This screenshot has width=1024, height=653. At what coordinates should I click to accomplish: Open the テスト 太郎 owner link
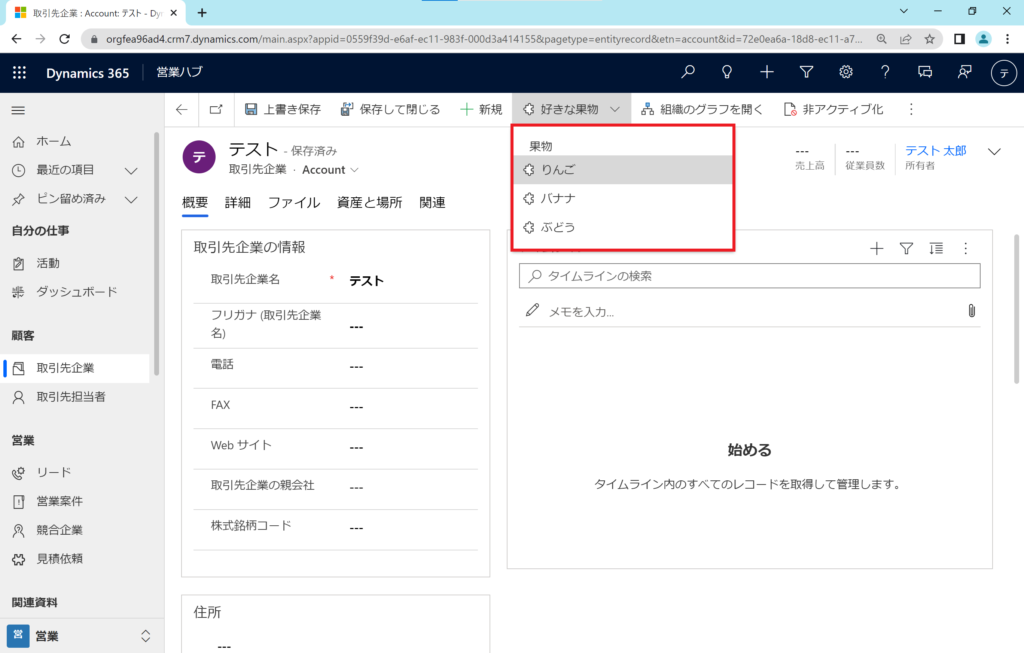tap(935, 150)
